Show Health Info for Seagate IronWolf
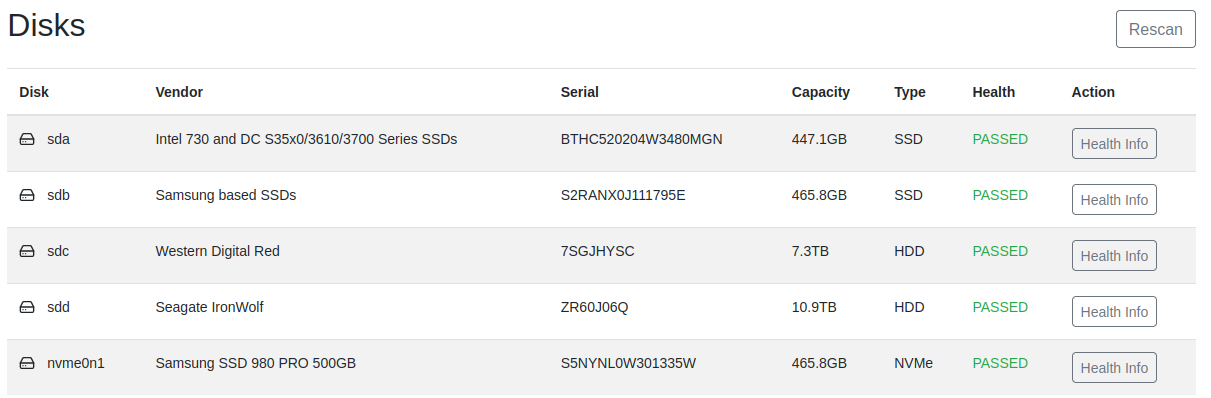Image resolution: width=1211 pixels, height=398 pixels. pyautogui.click(x=1114, y=312)
